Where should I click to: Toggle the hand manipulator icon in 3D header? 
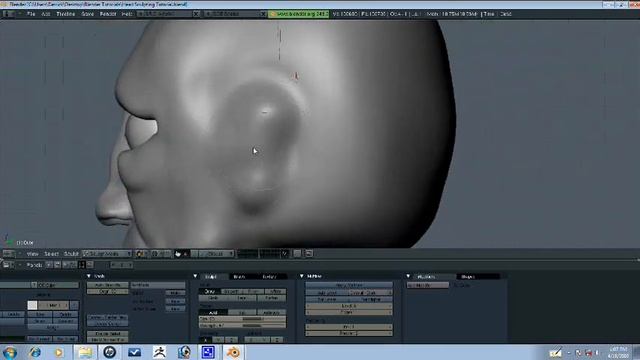pyautogui.click(x=178, y=254)
